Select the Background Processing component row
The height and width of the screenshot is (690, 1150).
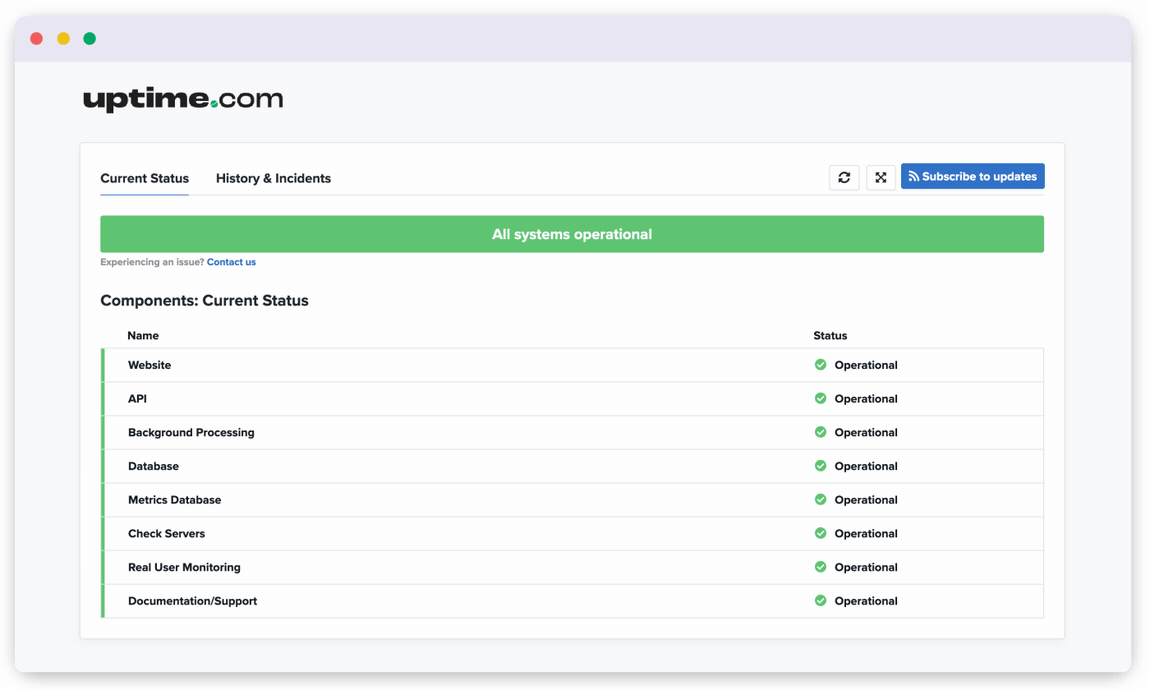(x=572, y=433)
